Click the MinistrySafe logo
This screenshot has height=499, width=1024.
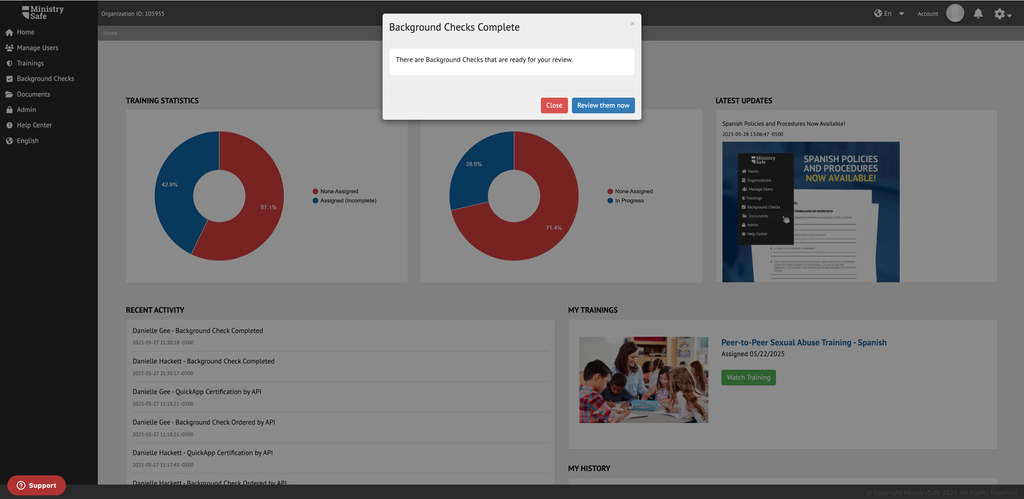click(x=42, y=12)
